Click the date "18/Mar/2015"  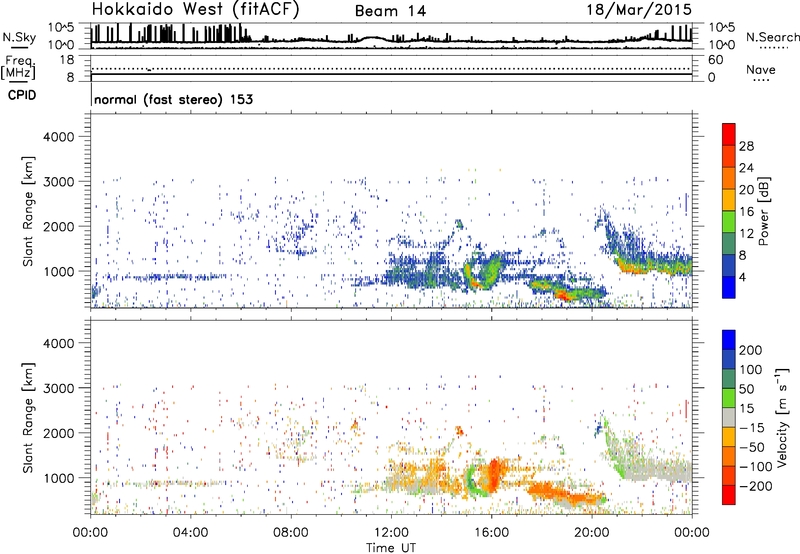(x=639, y=9)
